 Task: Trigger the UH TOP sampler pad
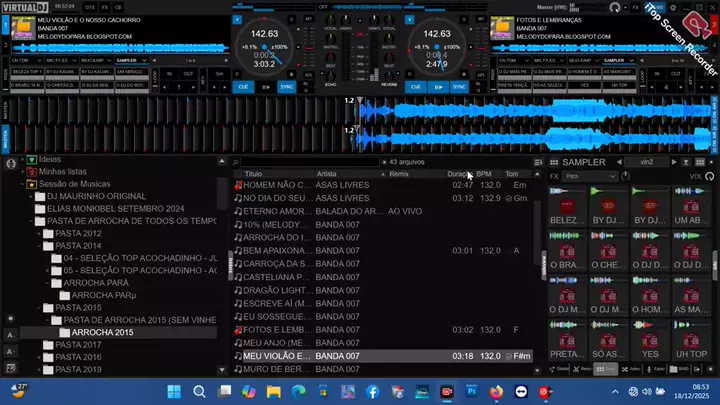(x=691, y=340)
